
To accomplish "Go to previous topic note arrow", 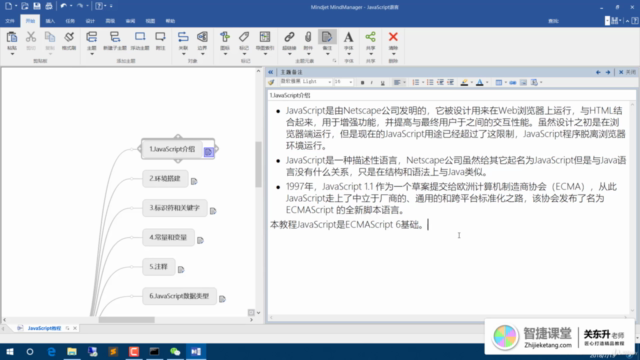I will [598, 72].
